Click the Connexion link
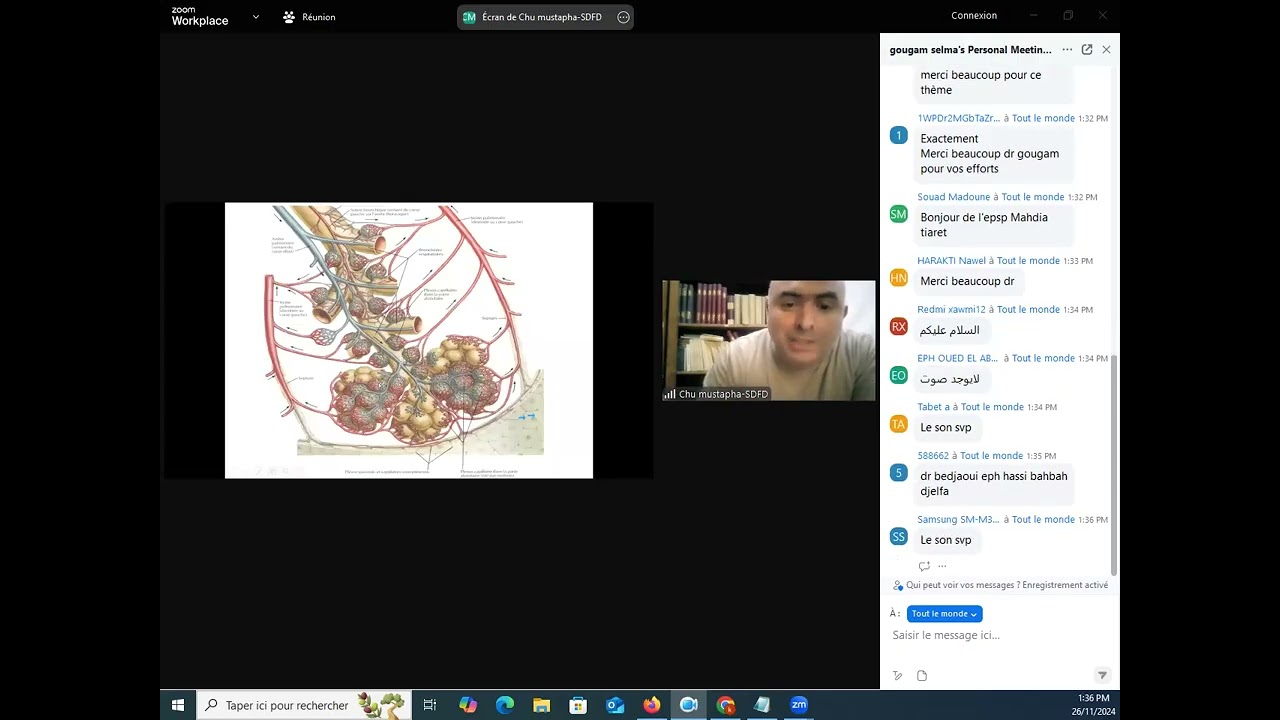The width and height of the screenshot is (1280, 720). pyautogui.click(x=974, y=15)
